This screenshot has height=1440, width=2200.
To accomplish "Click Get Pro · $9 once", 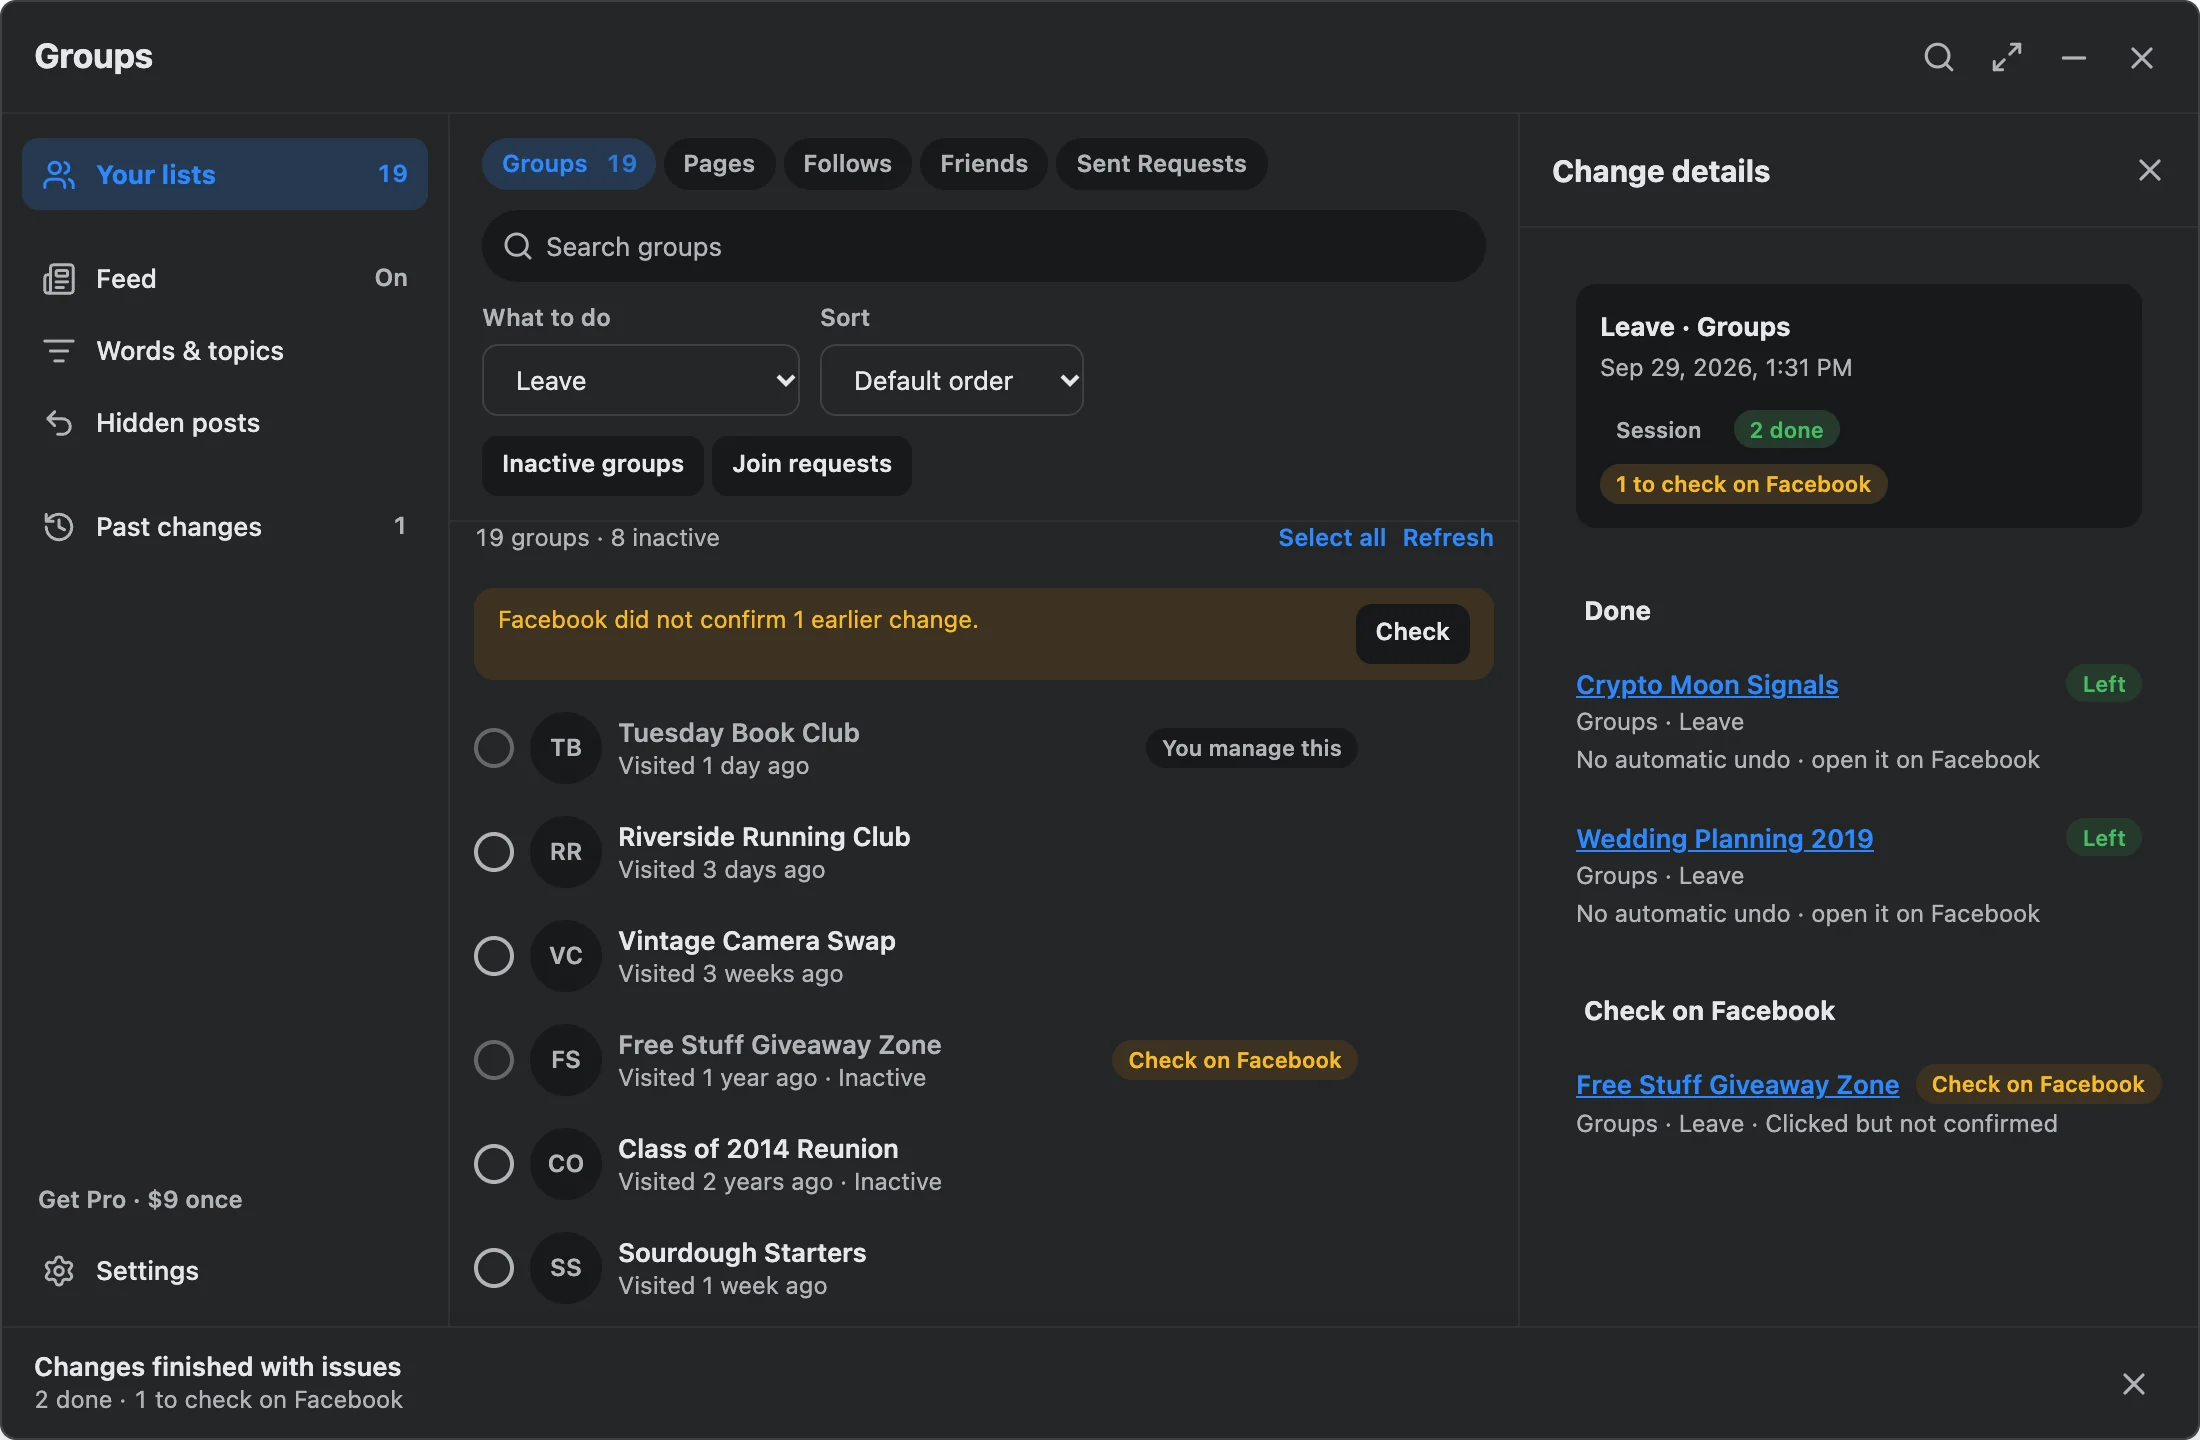I will click(x=140, y=1200).
